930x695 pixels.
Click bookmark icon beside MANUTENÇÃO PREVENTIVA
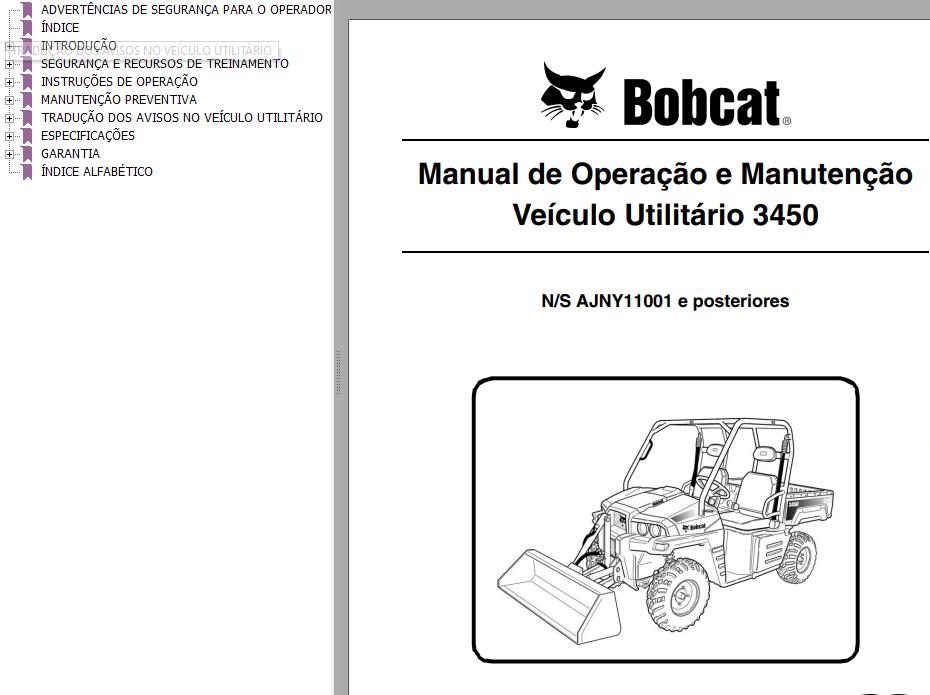(x=27, y=100)
